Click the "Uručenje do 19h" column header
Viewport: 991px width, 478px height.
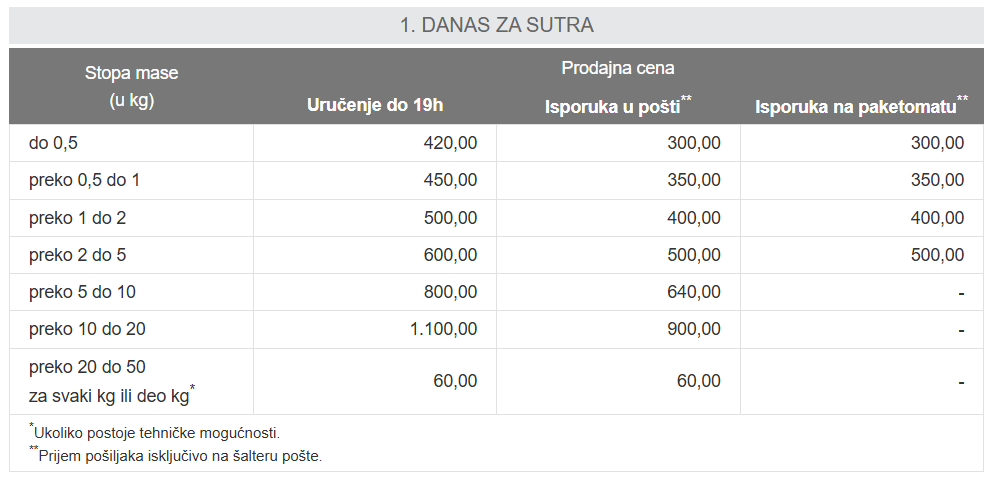click(x=375, y=106)
